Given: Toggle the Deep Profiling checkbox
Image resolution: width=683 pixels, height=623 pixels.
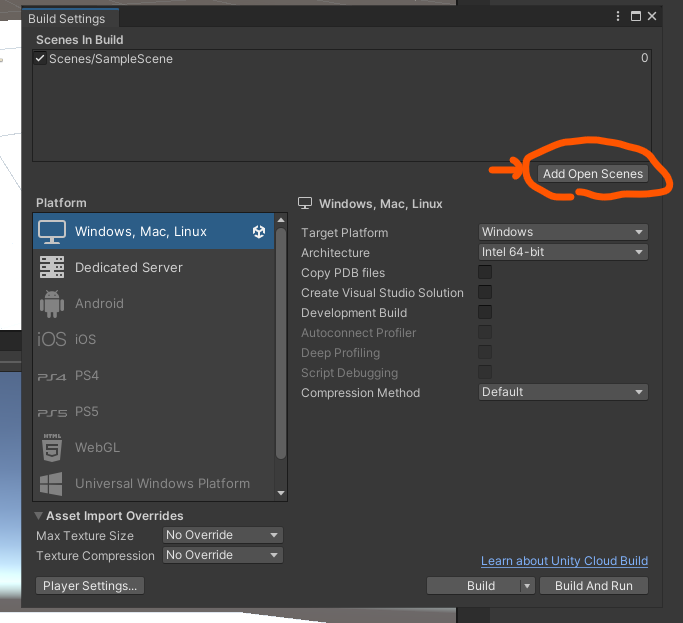Looking at the screenshot, I should 485,352.
